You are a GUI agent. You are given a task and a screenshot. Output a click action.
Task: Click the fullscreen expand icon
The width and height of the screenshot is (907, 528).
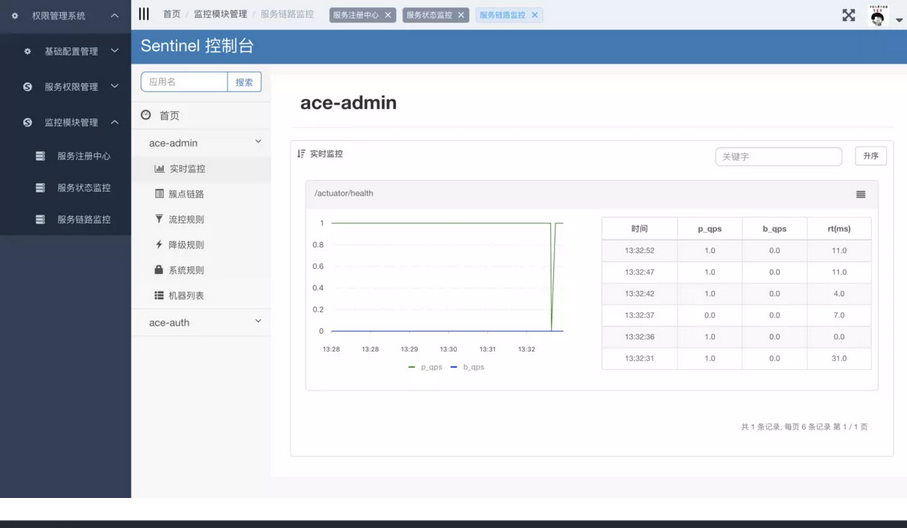[848, 15]
